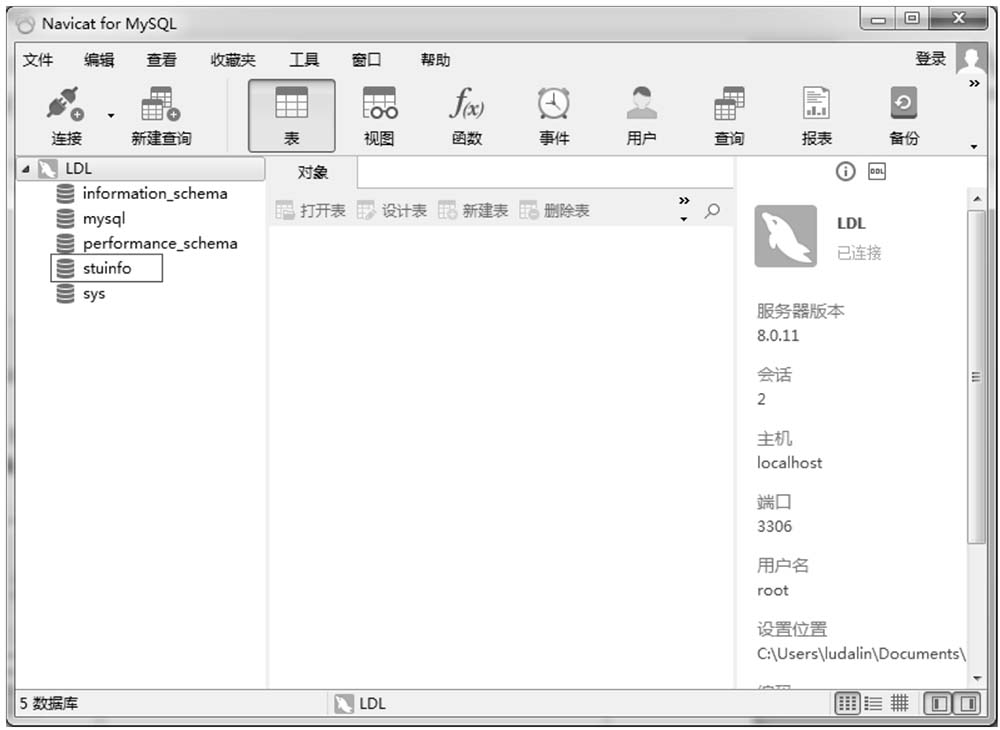Click the info panel scrollbar thumb
Viewport: 1000px width, 730px height.
(x=976, y=377)
